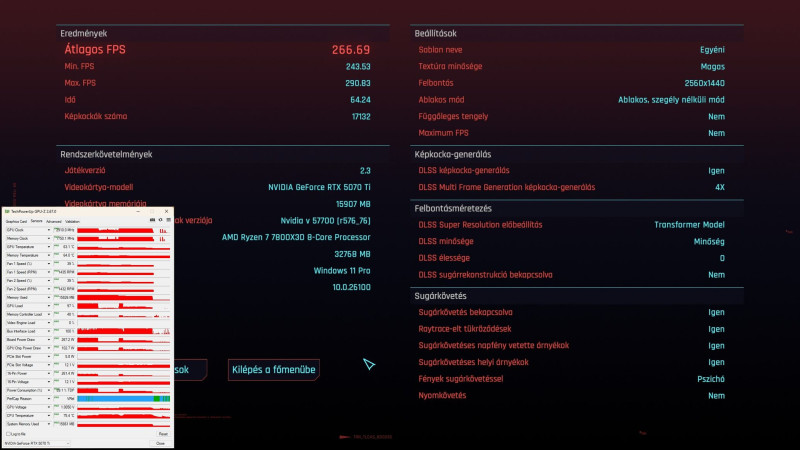
Task: Open the CPU Temperature sensor dropdown
Action: 49,415
